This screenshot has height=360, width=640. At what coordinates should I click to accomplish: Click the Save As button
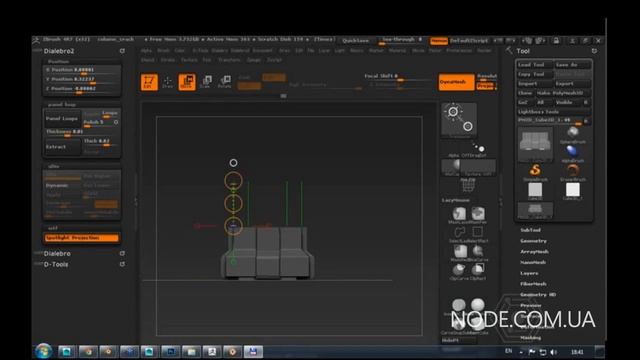[x=572, y=65]
